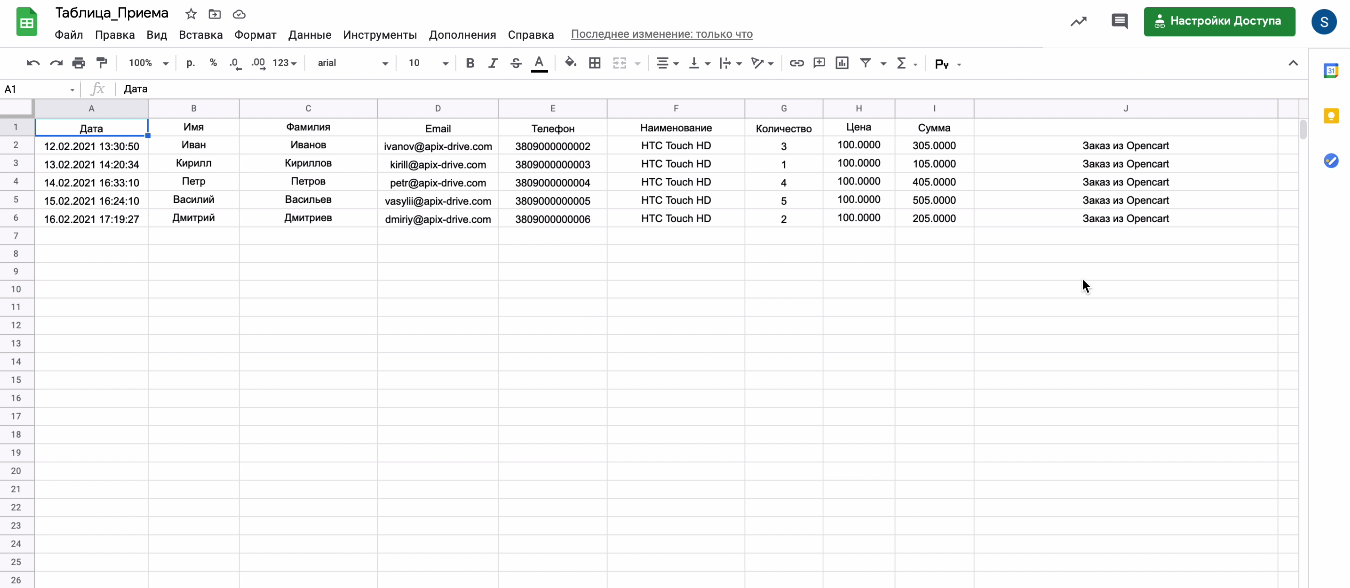This screenshot has height=588, width=1350.
Task: Open the account avatar S
Action: [1324, 21]
